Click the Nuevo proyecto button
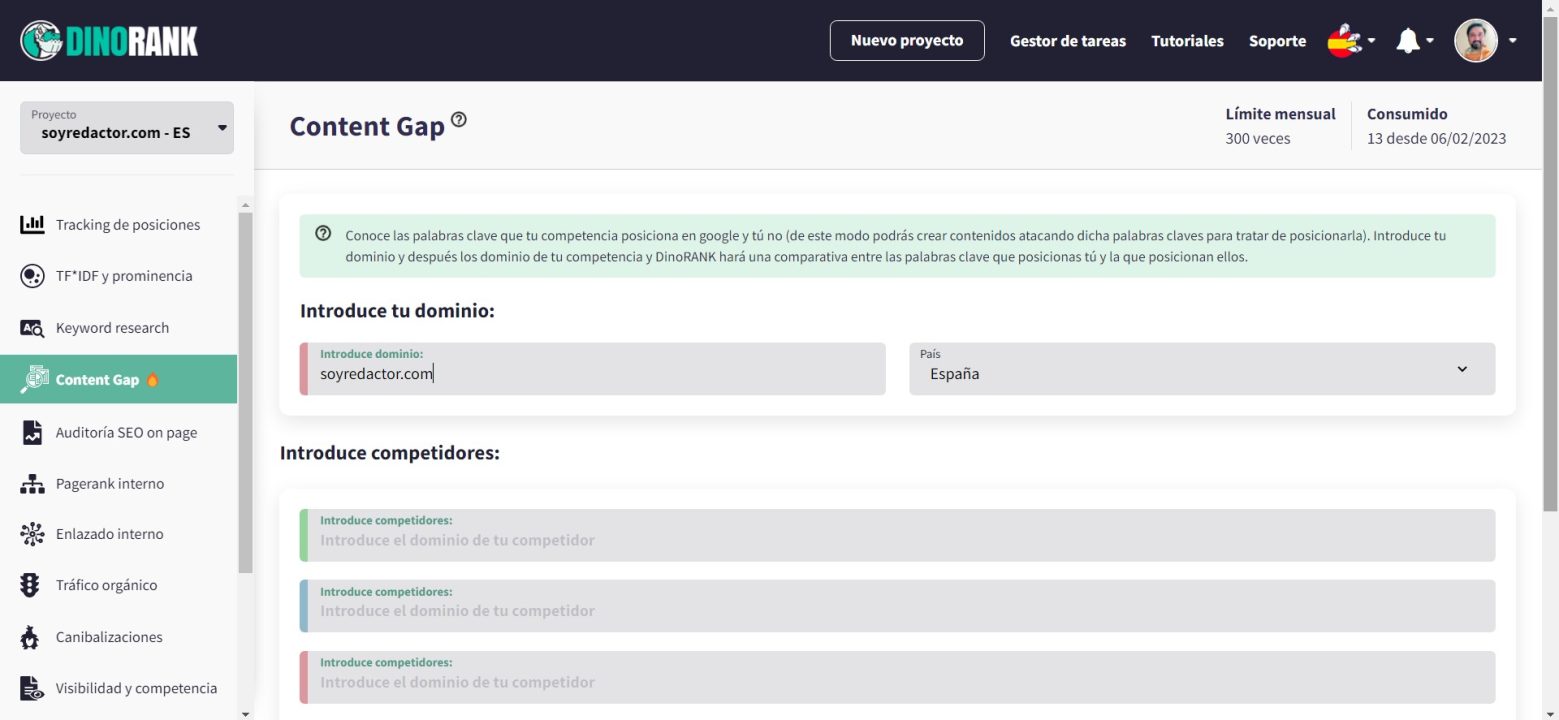 click(x=907, y=41)
